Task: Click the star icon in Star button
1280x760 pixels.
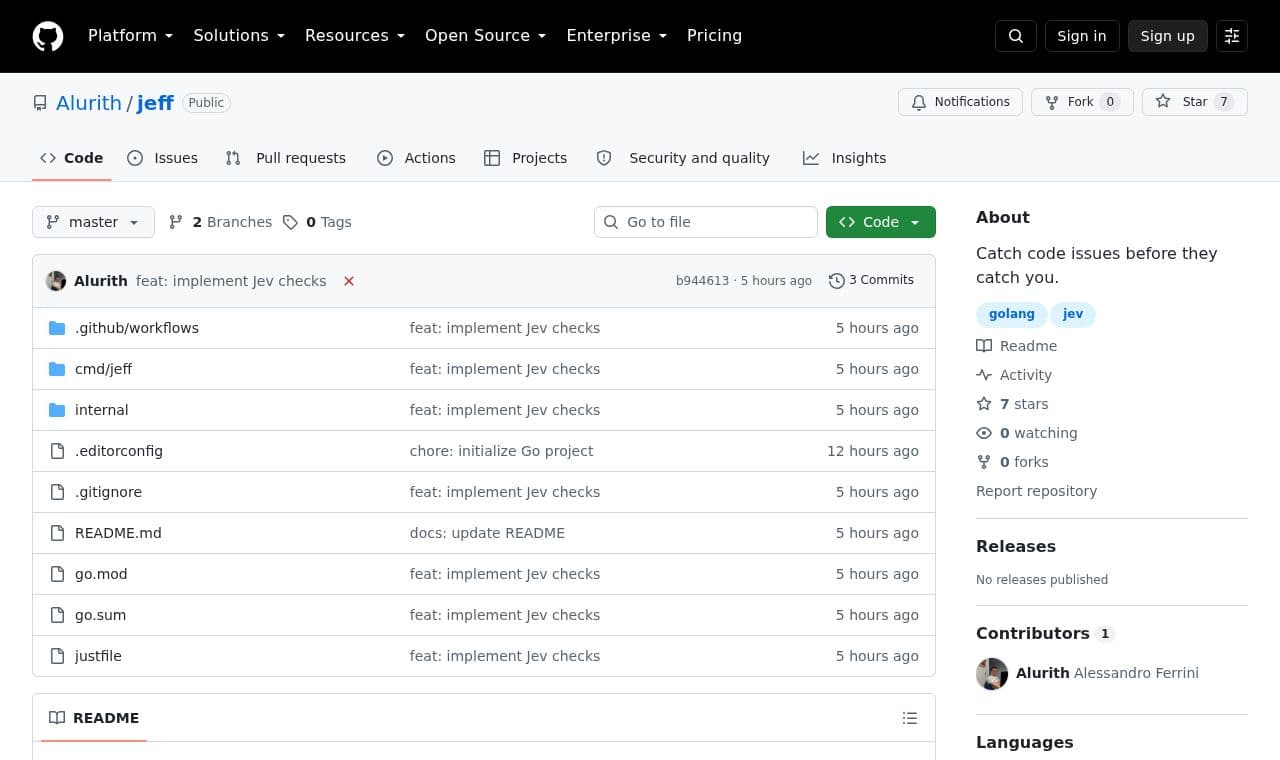Action: (x=1163, y=102)
